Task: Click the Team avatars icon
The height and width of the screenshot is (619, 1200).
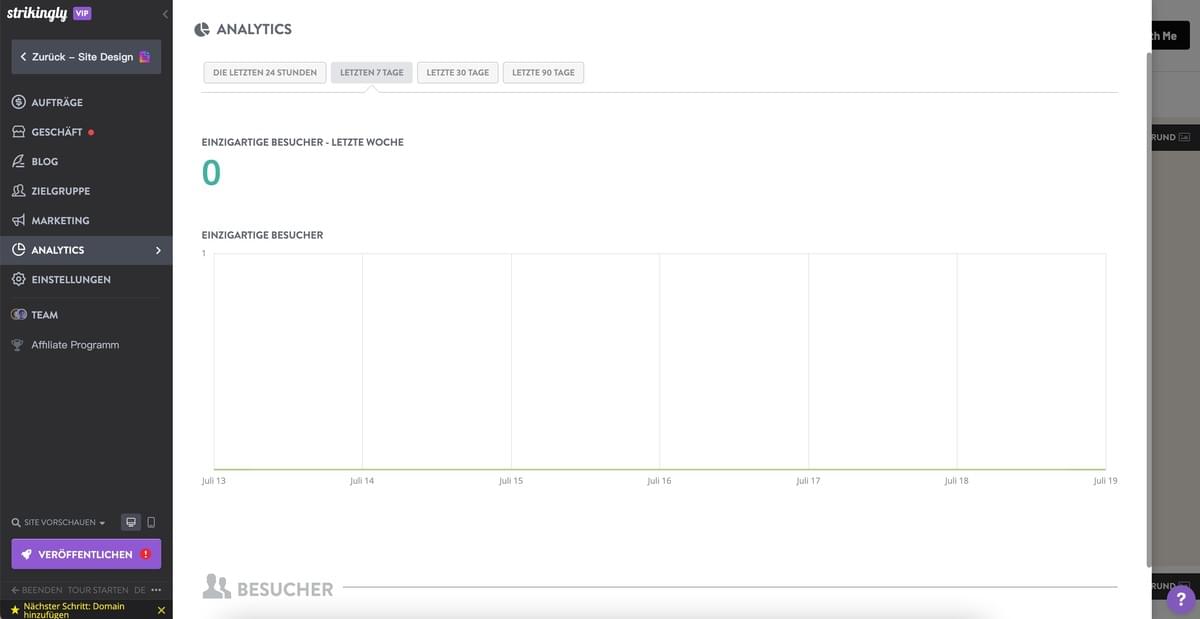Action: pyautogui.click(x=18, y=315)
